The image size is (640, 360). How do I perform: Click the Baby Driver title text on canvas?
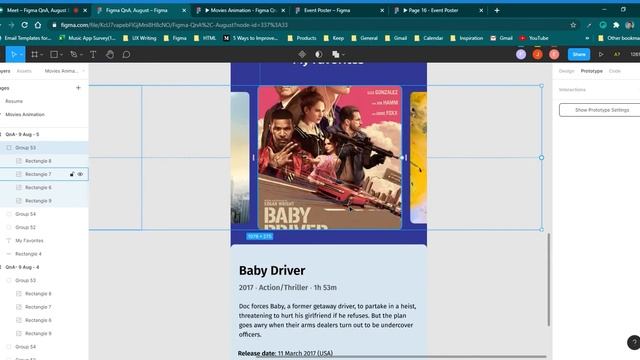click(272, 271)
